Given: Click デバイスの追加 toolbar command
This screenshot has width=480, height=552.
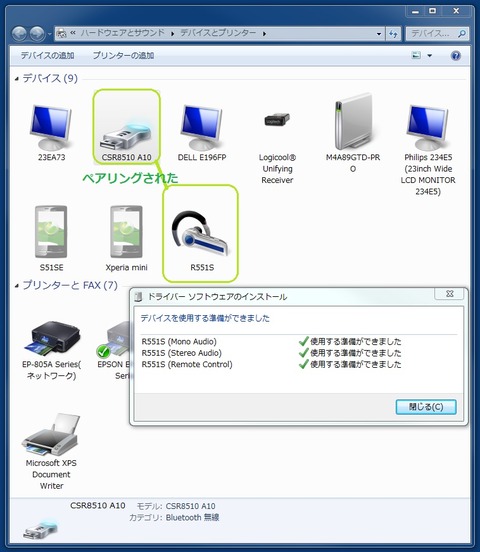Looking at the screenshot, I should 47,56.
